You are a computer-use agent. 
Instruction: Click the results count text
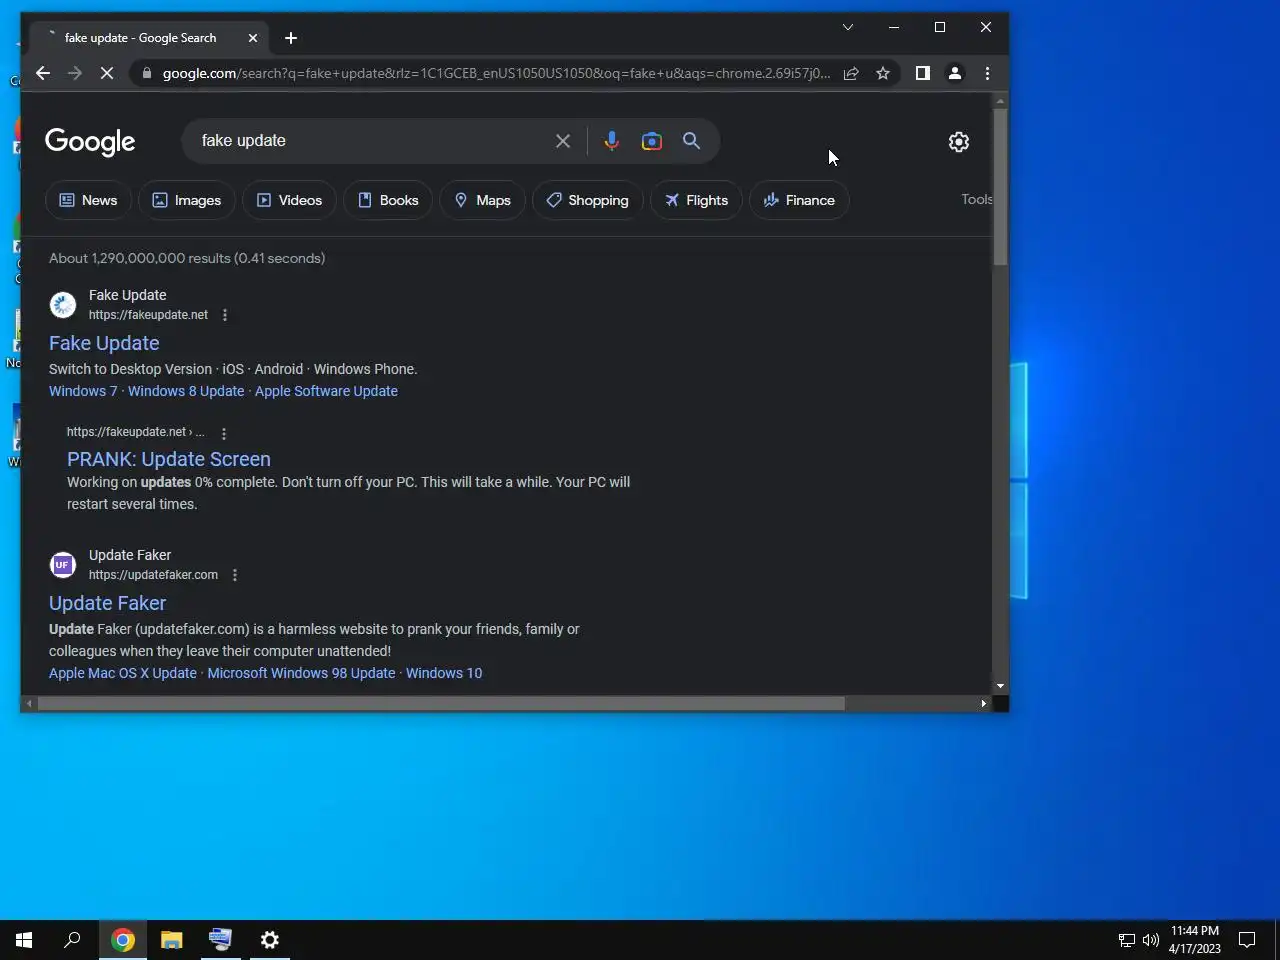pos(187,258)
